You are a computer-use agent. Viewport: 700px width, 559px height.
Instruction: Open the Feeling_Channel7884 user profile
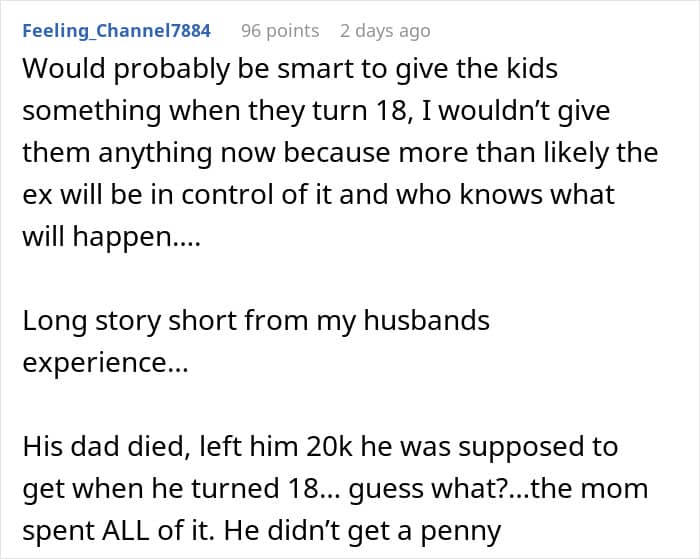pyautogui.click(x=116, y=30)
